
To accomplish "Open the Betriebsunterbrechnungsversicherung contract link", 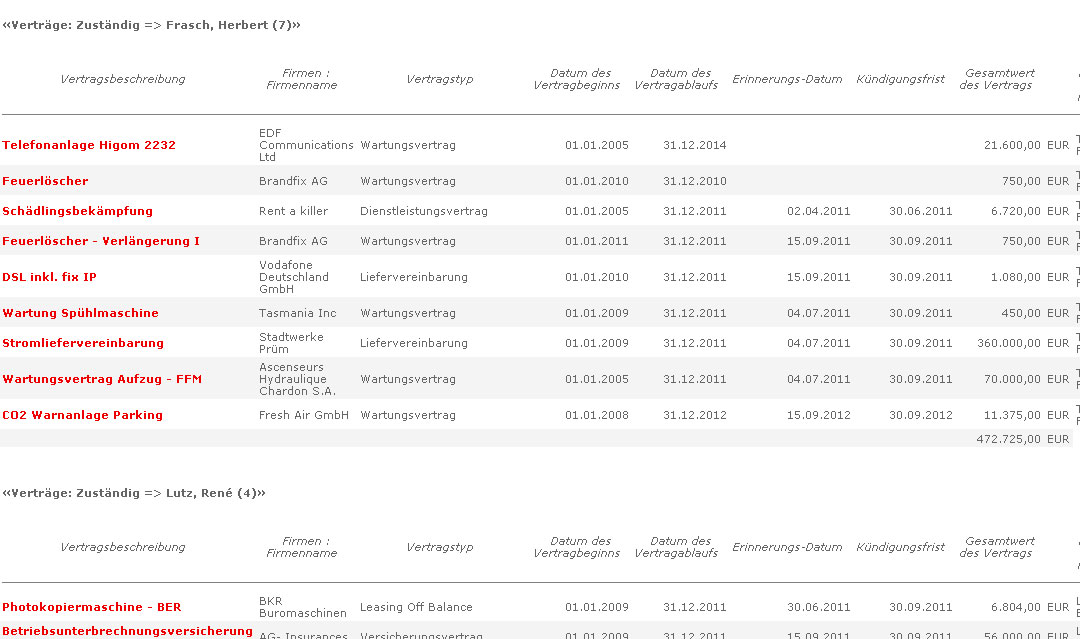I will coord(127,631).
